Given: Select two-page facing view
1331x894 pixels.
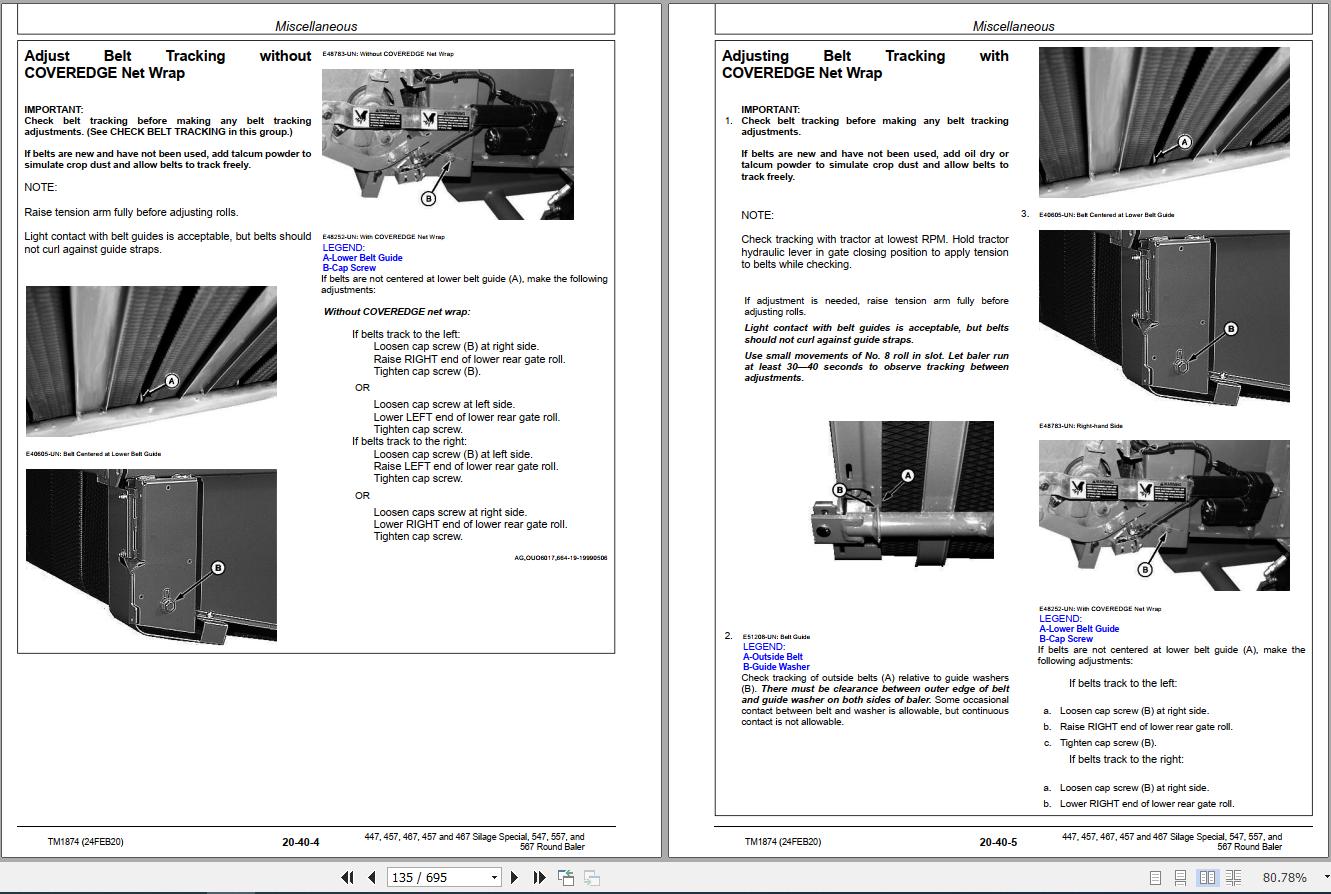Looking at the screenshot, I should click(x=1207, y=877).
